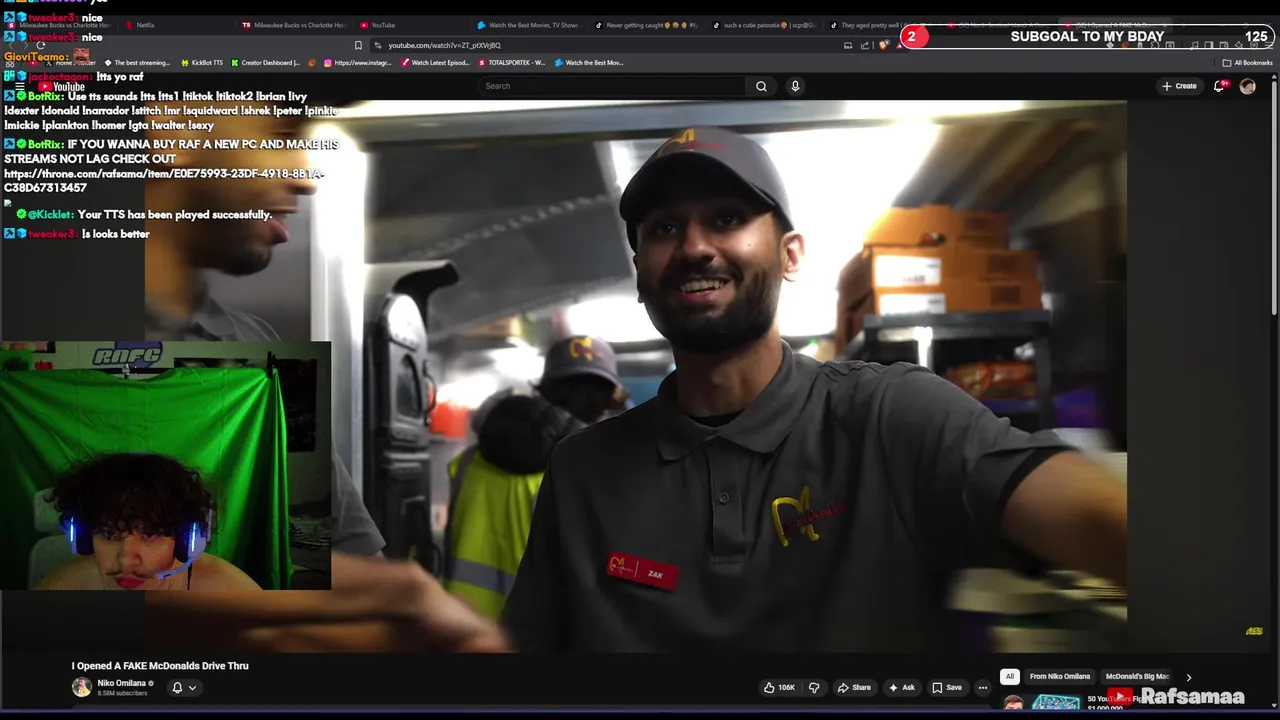This screenshot has height=720, width=1280.
Task: Click the bookmark icon beside the URL
Action: point(358,45)
